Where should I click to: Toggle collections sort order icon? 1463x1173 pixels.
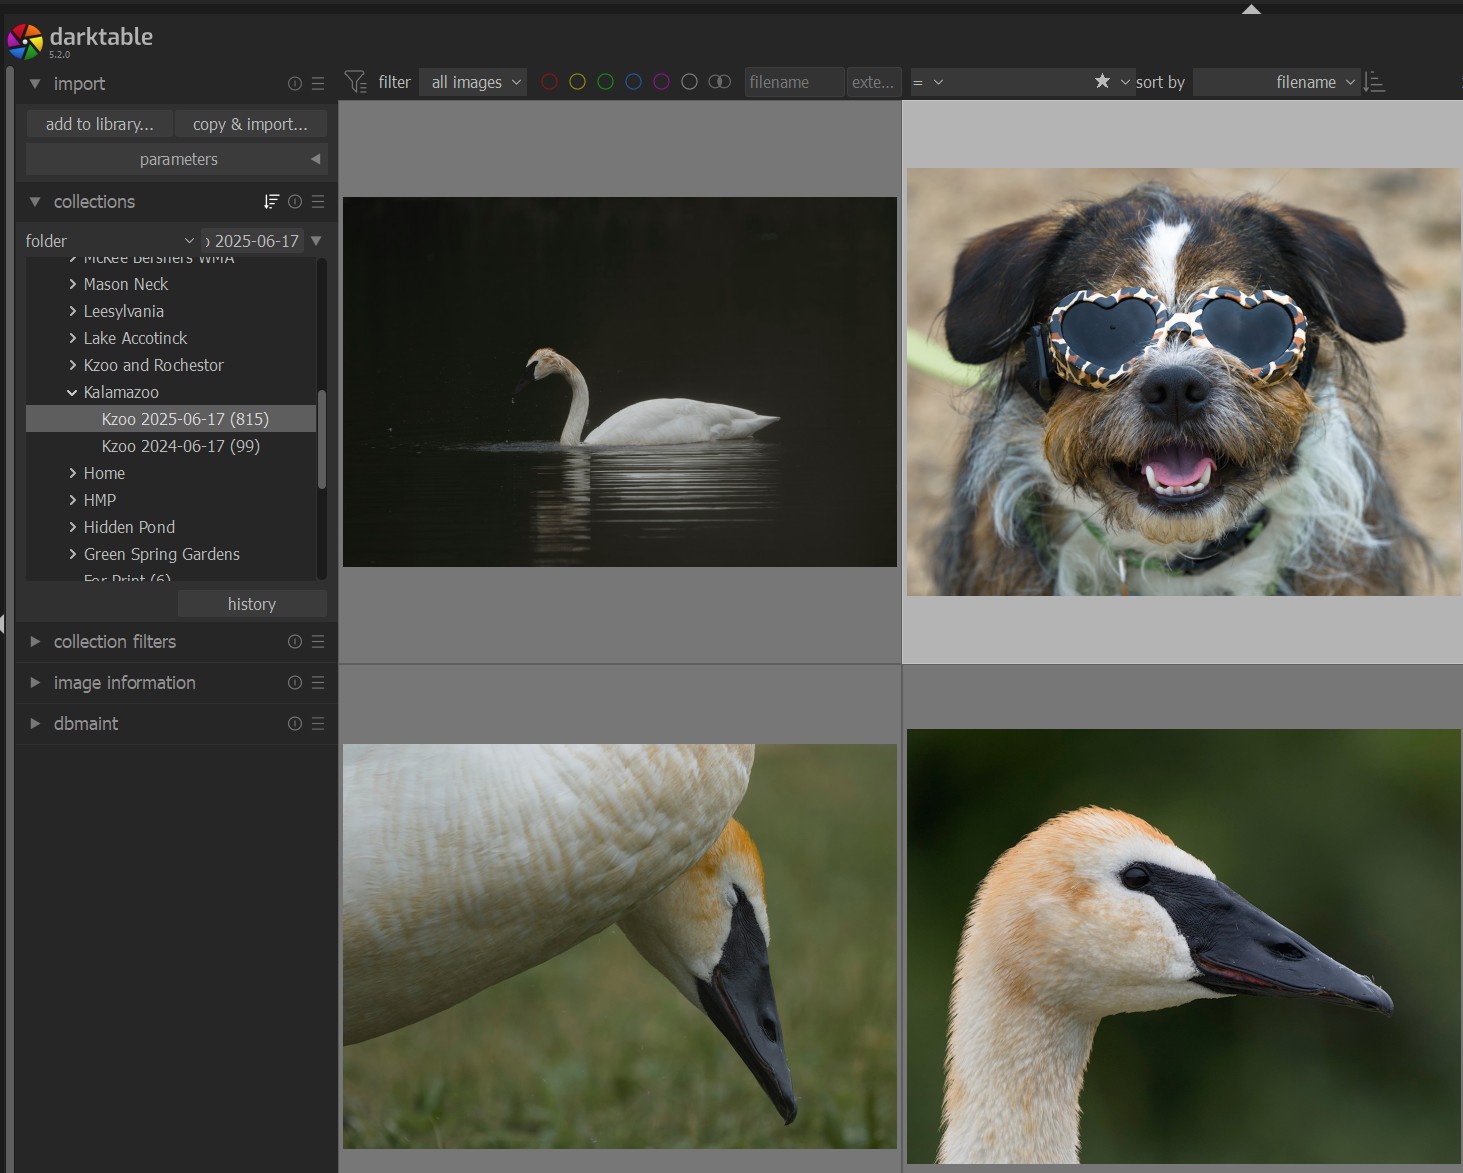click(271, 202)
